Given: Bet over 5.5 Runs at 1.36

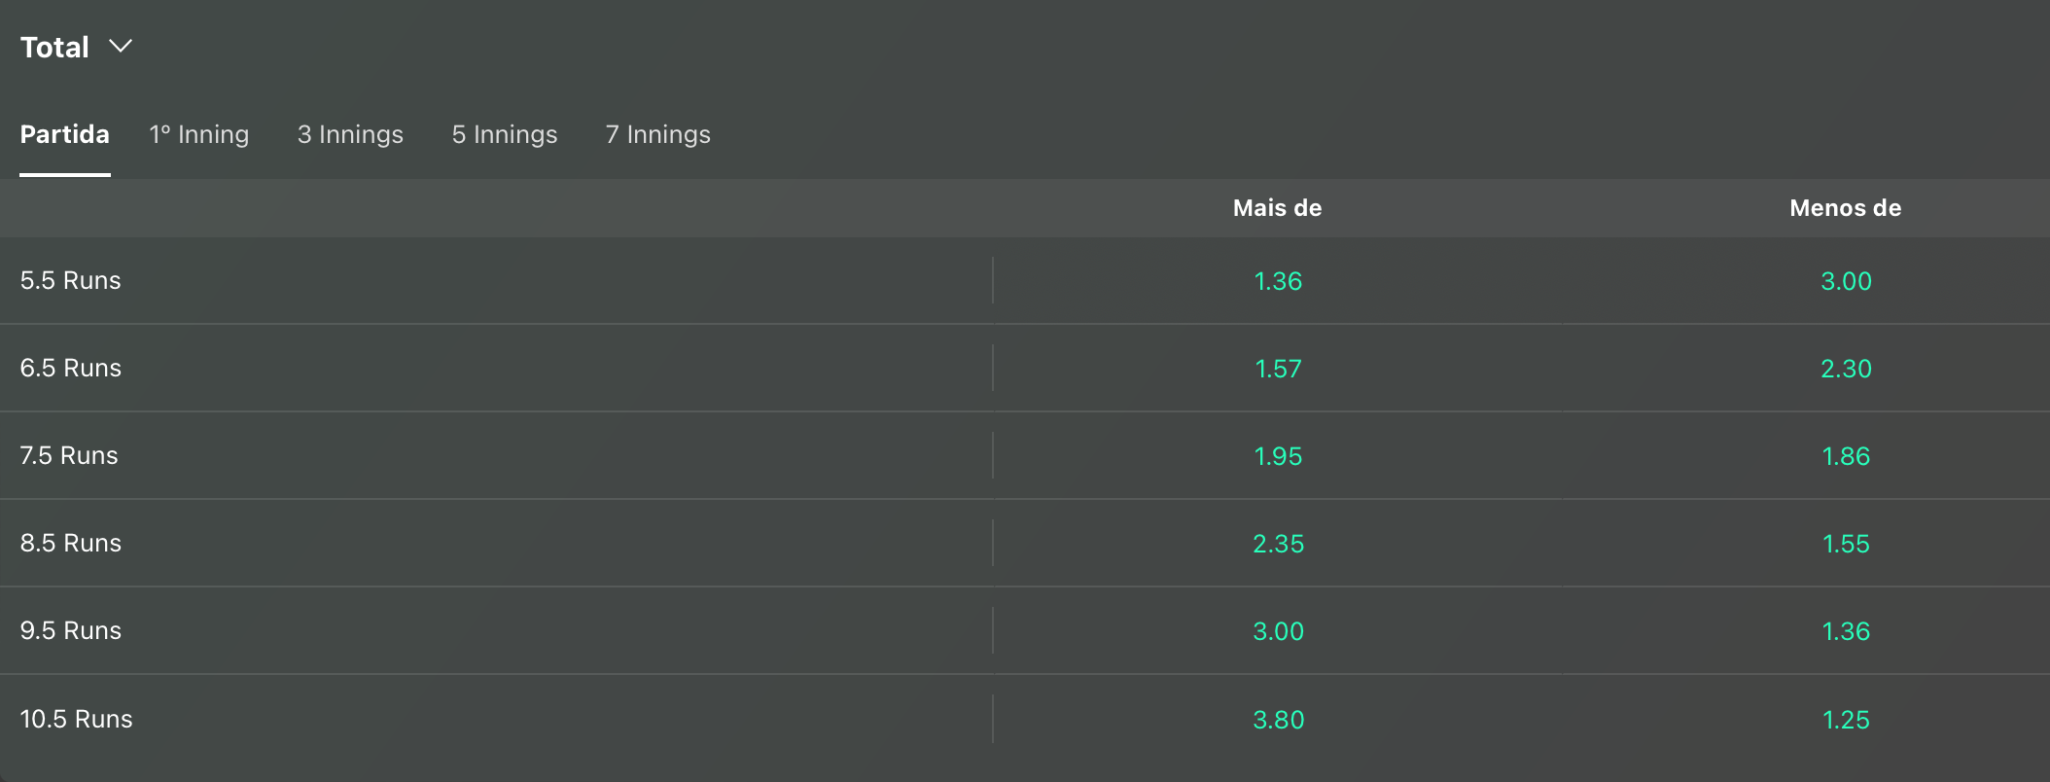Looking at the screenshot, I should (x=1278, y=281).
